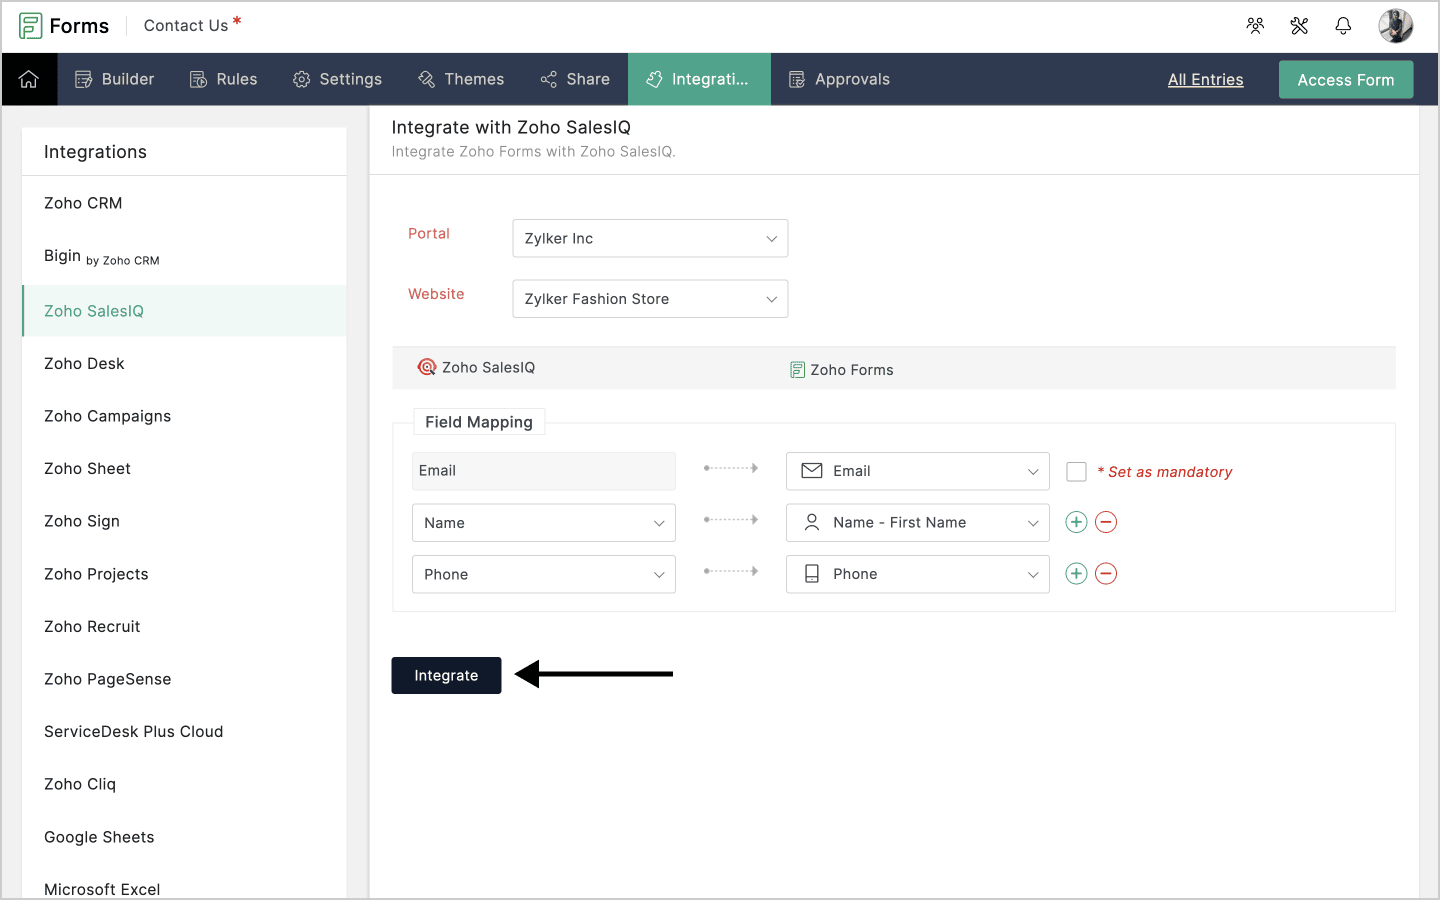Select Zoho Recruit in the Integrations list
The height and width of the screenshot is (900, 1440).
(184, 627)
